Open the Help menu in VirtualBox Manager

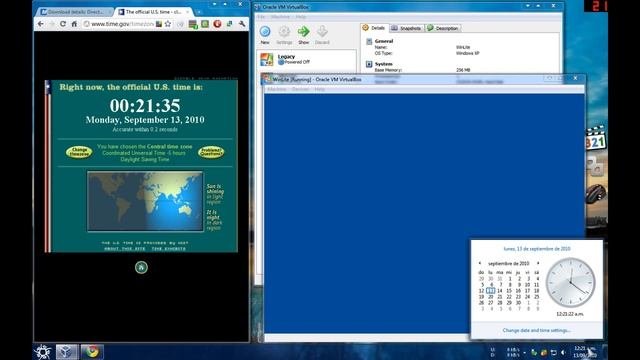coord(301,17)
